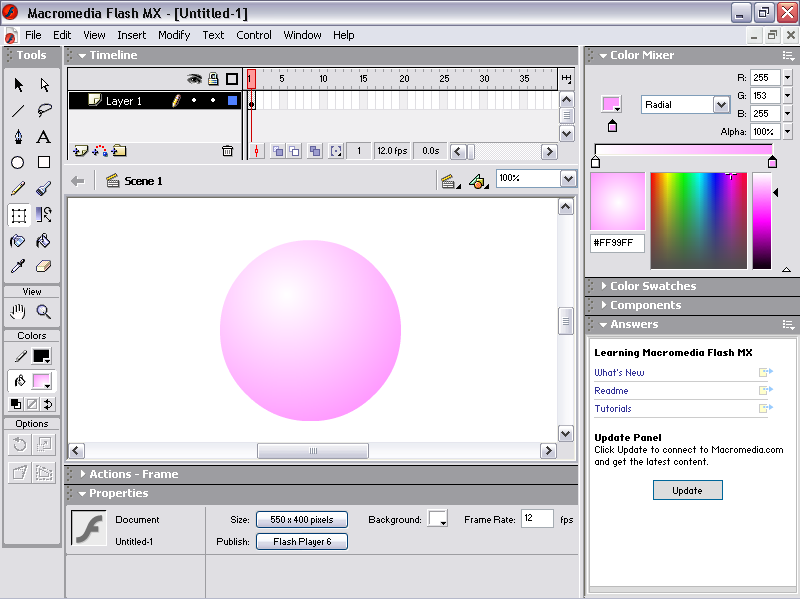Select the Pen tool

(x=18, y=137)
